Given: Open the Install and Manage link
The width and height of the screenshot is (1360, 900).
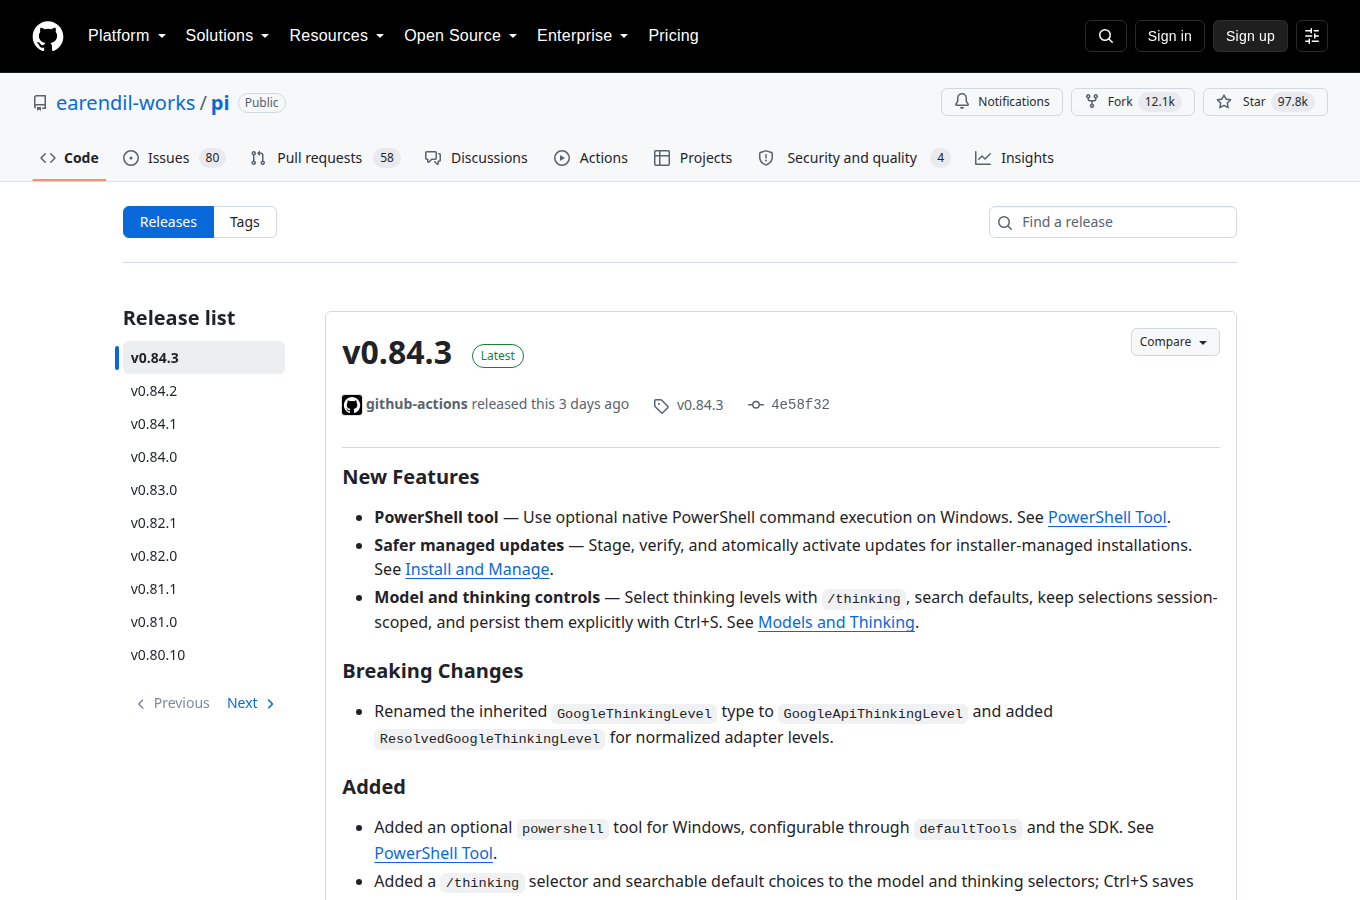Looking at the screenshot, I should (477, 569).
